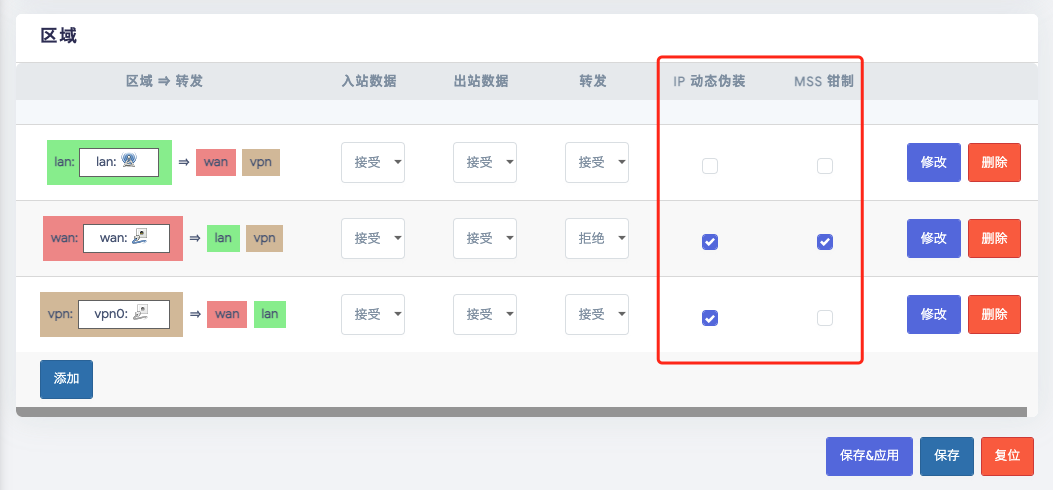Click the 添加 button

66,379
